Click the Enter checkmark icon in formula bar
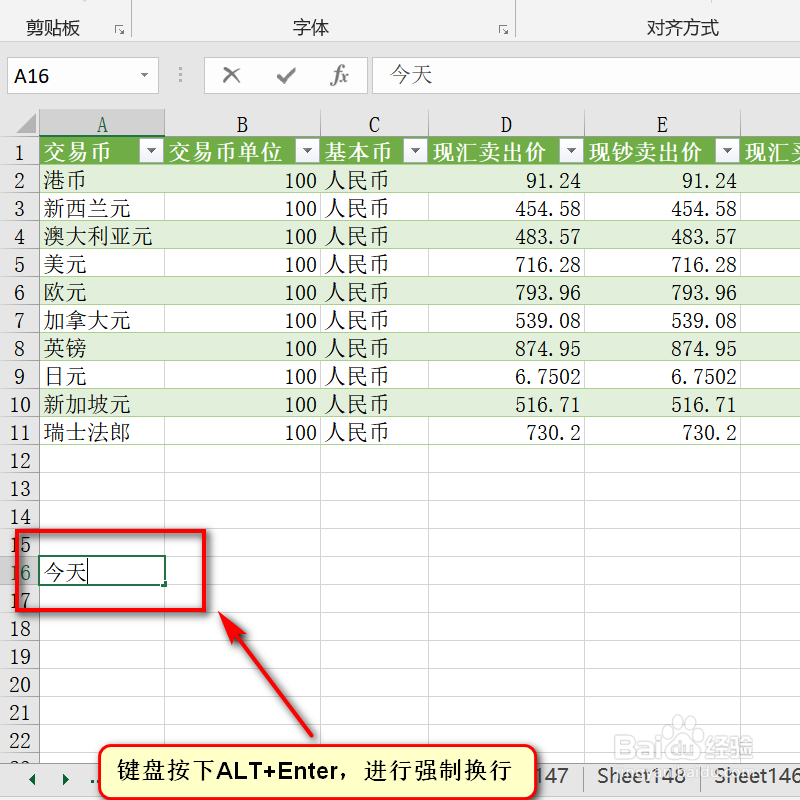Screen dimensions: 800x800 point(285,75)
